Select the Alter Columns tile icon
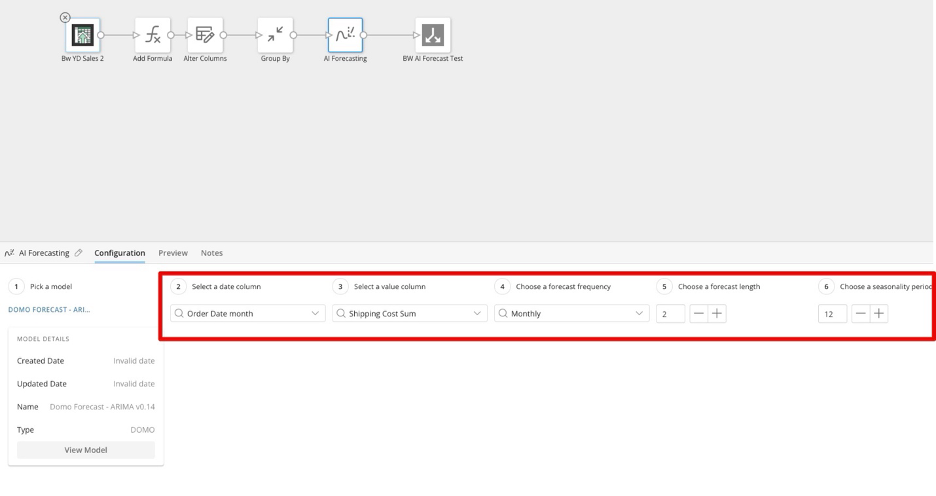 point(205,35)
